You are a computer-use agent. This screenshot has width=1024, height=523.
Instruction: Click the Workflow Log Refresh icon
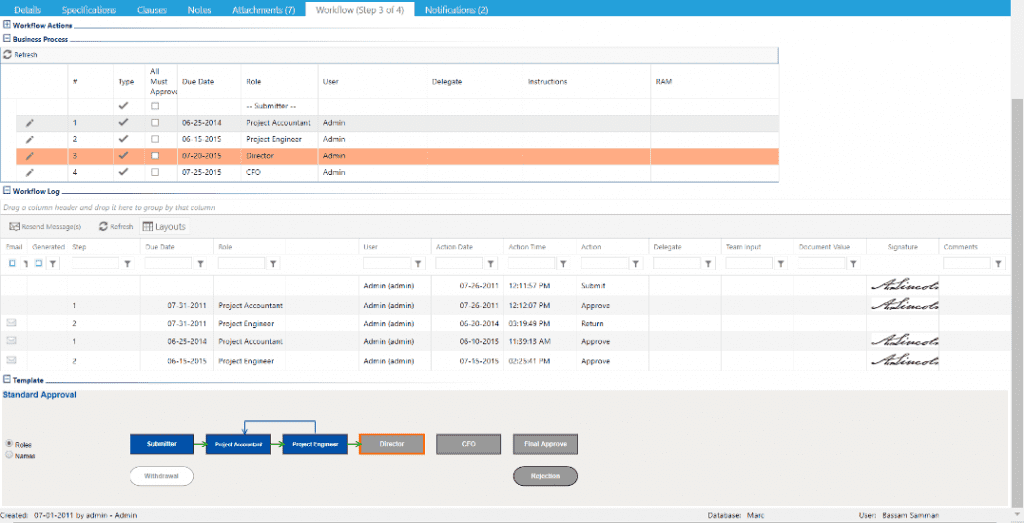coord(103,227)
